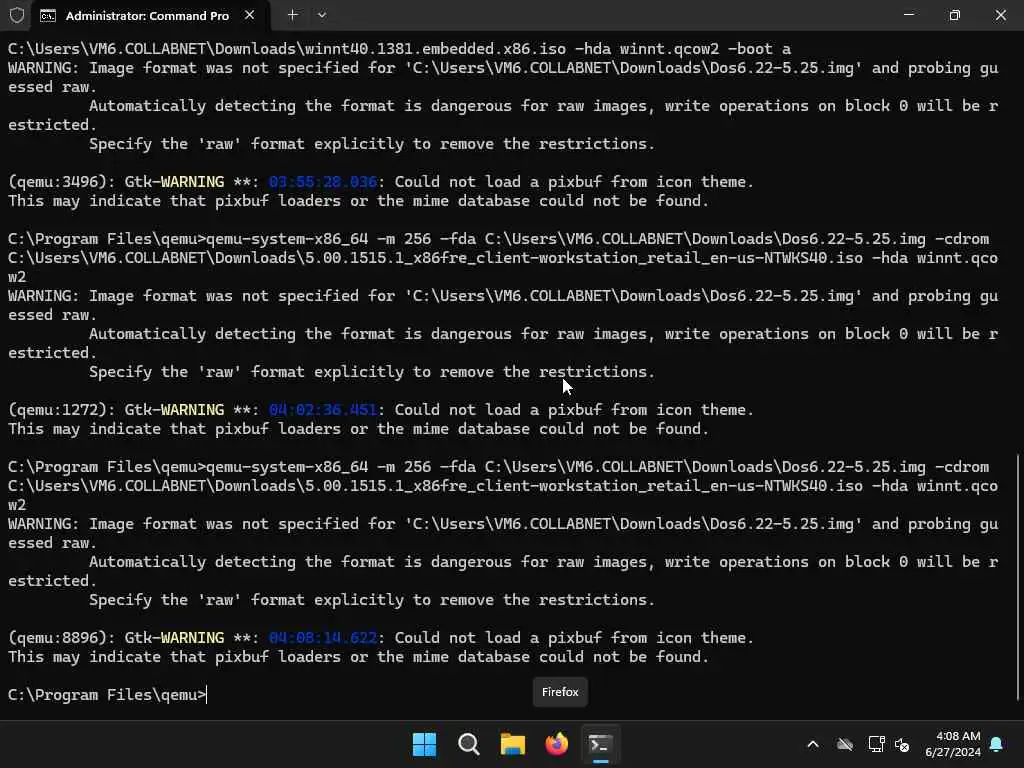Open the Windows Start menu
This screenshot has width=1024, height=768.
point(424,744)
